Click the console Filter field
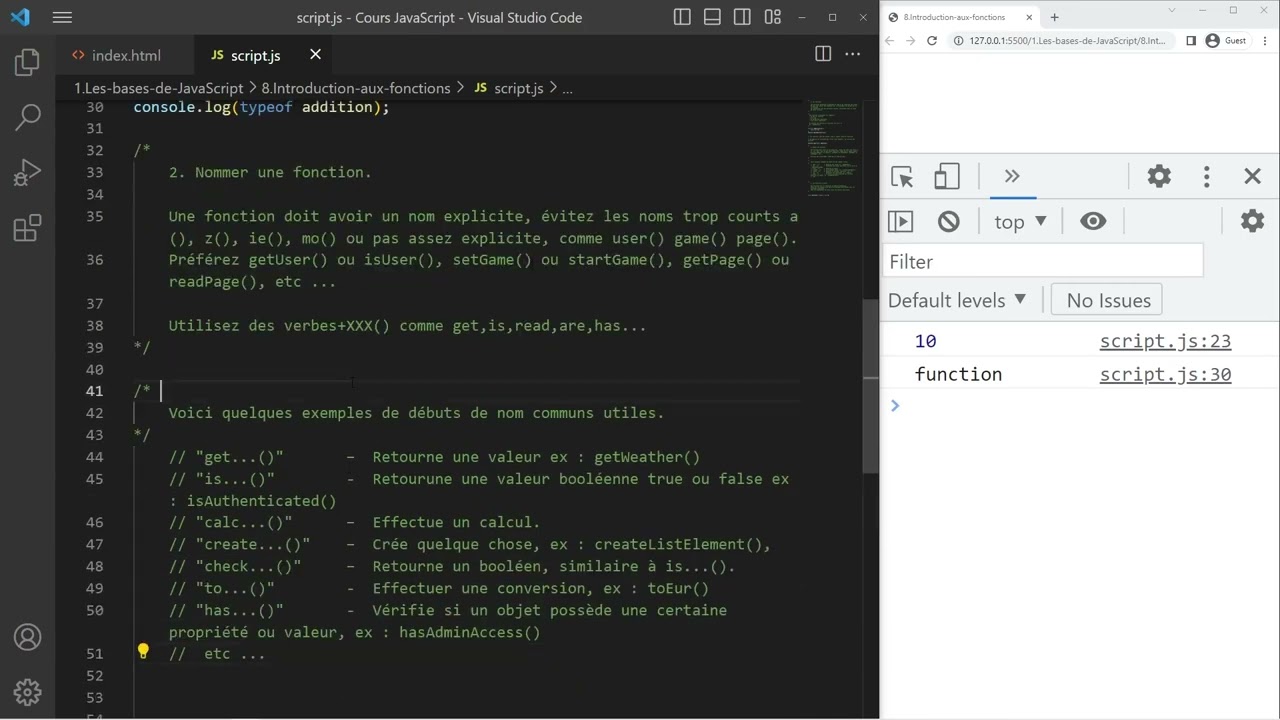This screenshot has width=1280, height=720. click(1043, 261)
